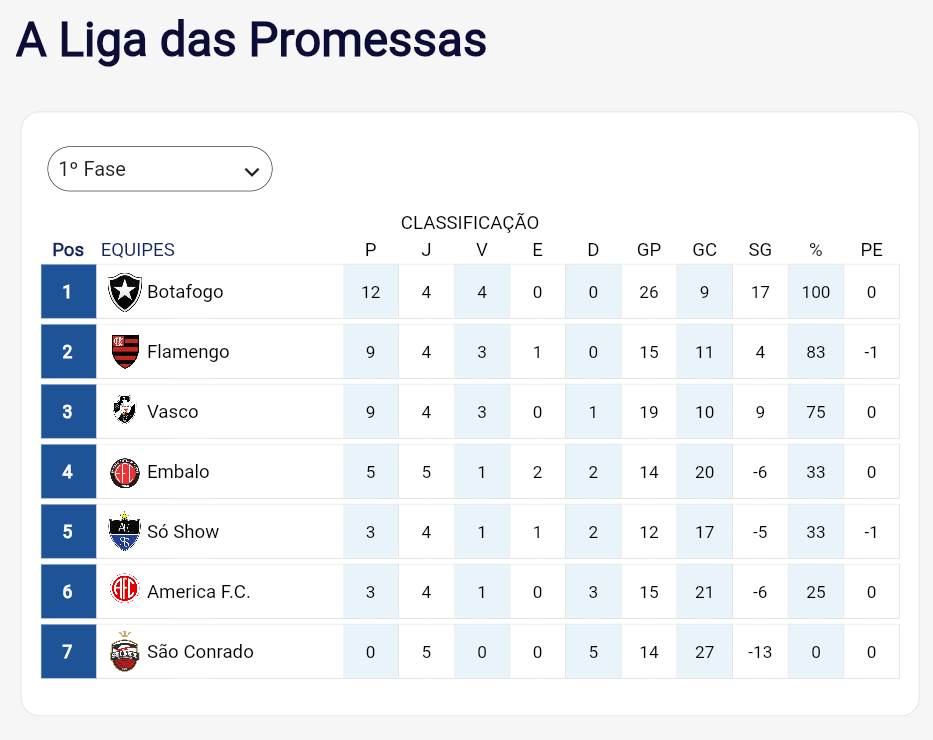
Task: Click the Botafogo team crest icon
Action: point(125,292)
